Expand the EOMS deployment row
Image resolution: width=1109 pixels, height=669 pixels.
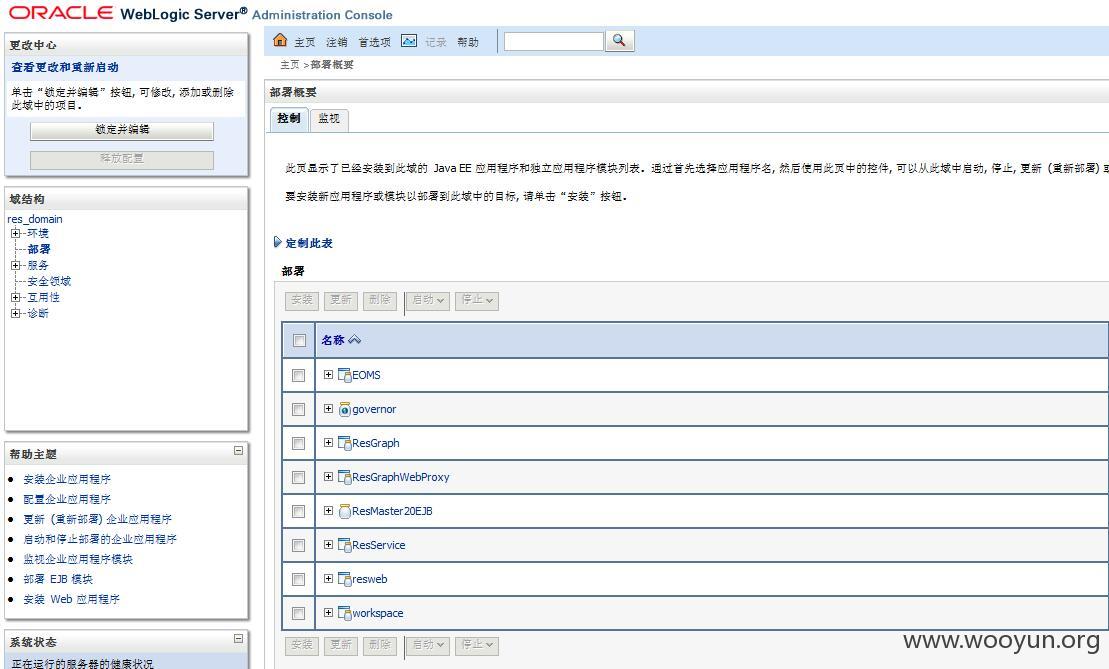point(328,374)
